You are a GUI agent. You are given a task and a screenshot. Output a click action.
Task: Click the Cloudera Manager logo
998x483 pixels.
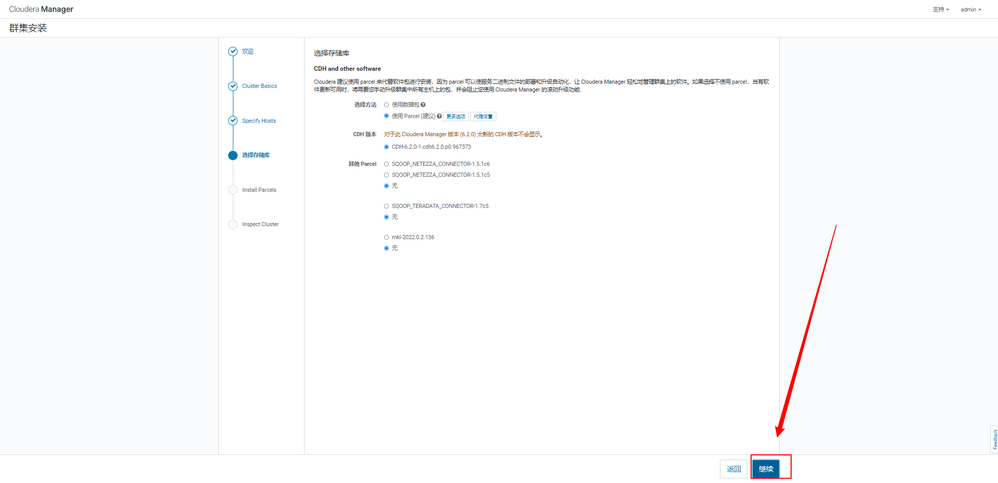[41, 10]
